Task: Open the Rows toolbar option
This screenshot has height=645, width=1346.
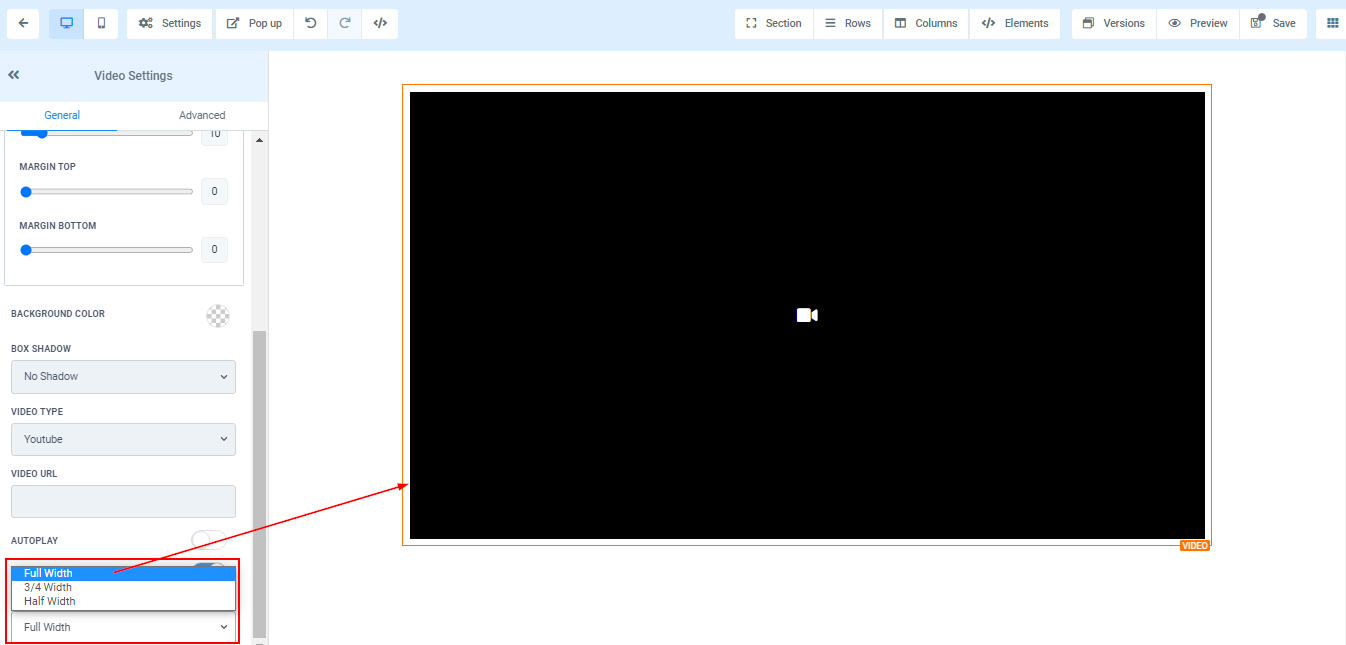Action: (x=848, y=24)
